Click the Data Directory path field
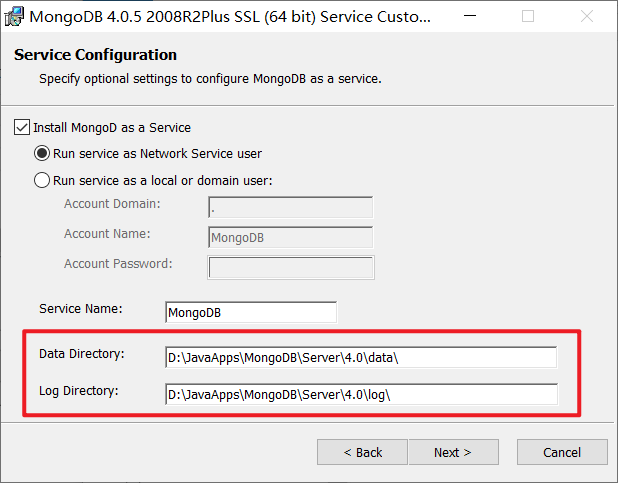This screenshot has width=618, height=483. (x=361, y=357)
